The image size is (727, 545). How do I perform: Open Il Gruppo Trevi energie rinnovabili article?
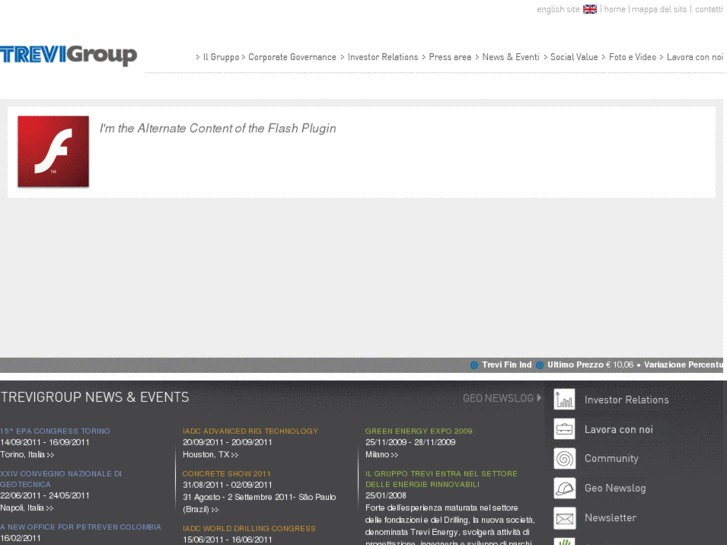point(441,479)
